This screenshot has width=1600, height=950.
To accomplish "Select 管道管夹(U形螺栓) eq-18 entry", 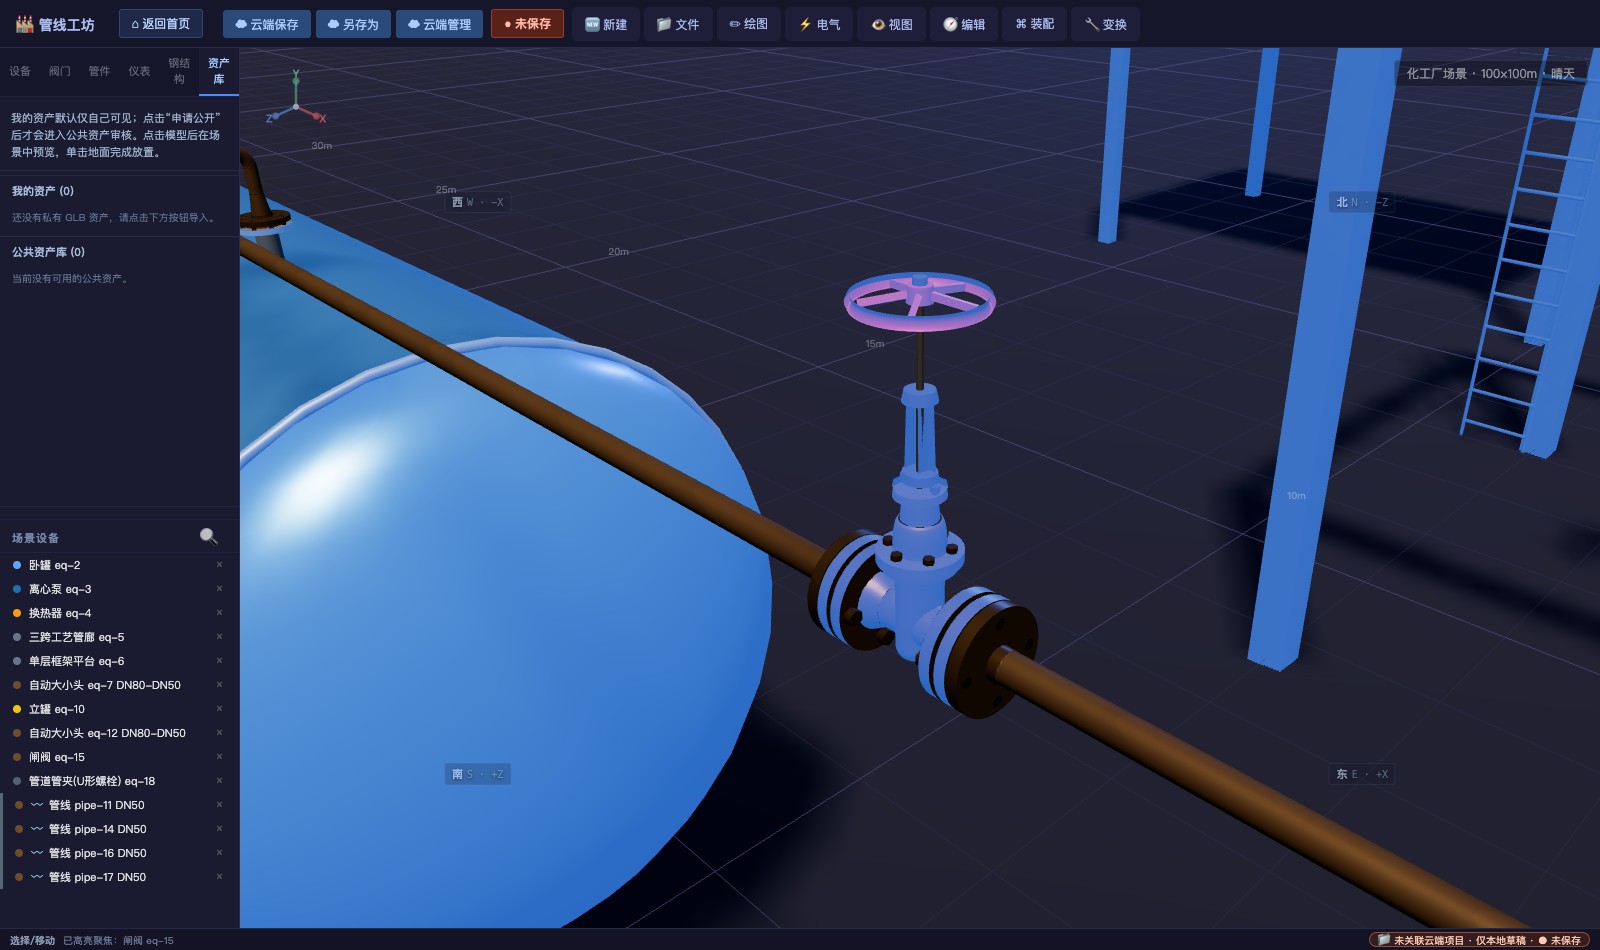I will point(119,781).
